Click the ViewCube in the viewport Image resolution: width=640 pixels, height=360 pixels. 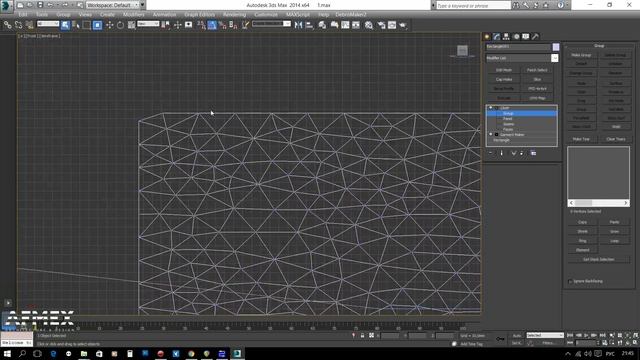(x=462, y=51)
